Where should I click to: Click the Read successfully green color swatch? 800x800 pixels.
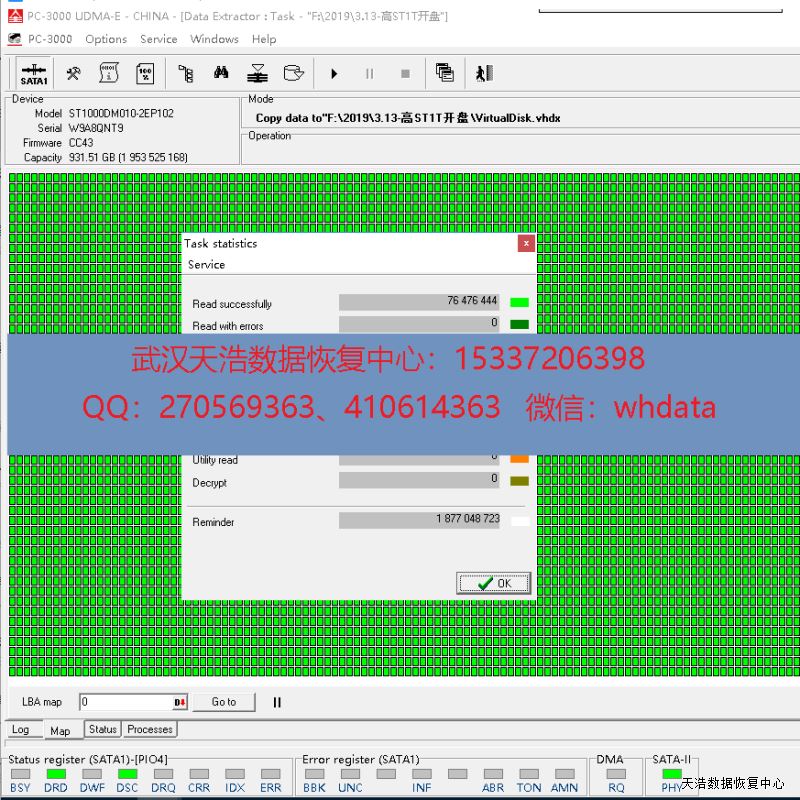tap(519, 302)
